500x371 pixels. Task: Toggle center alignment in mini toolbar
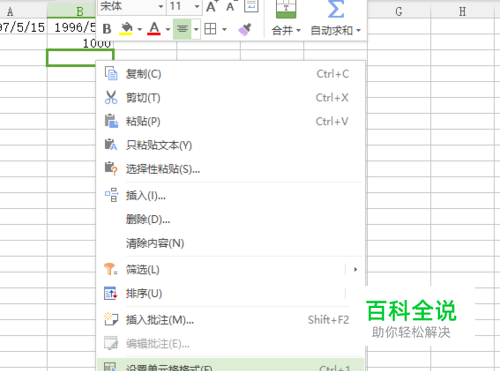coord(182,29)
